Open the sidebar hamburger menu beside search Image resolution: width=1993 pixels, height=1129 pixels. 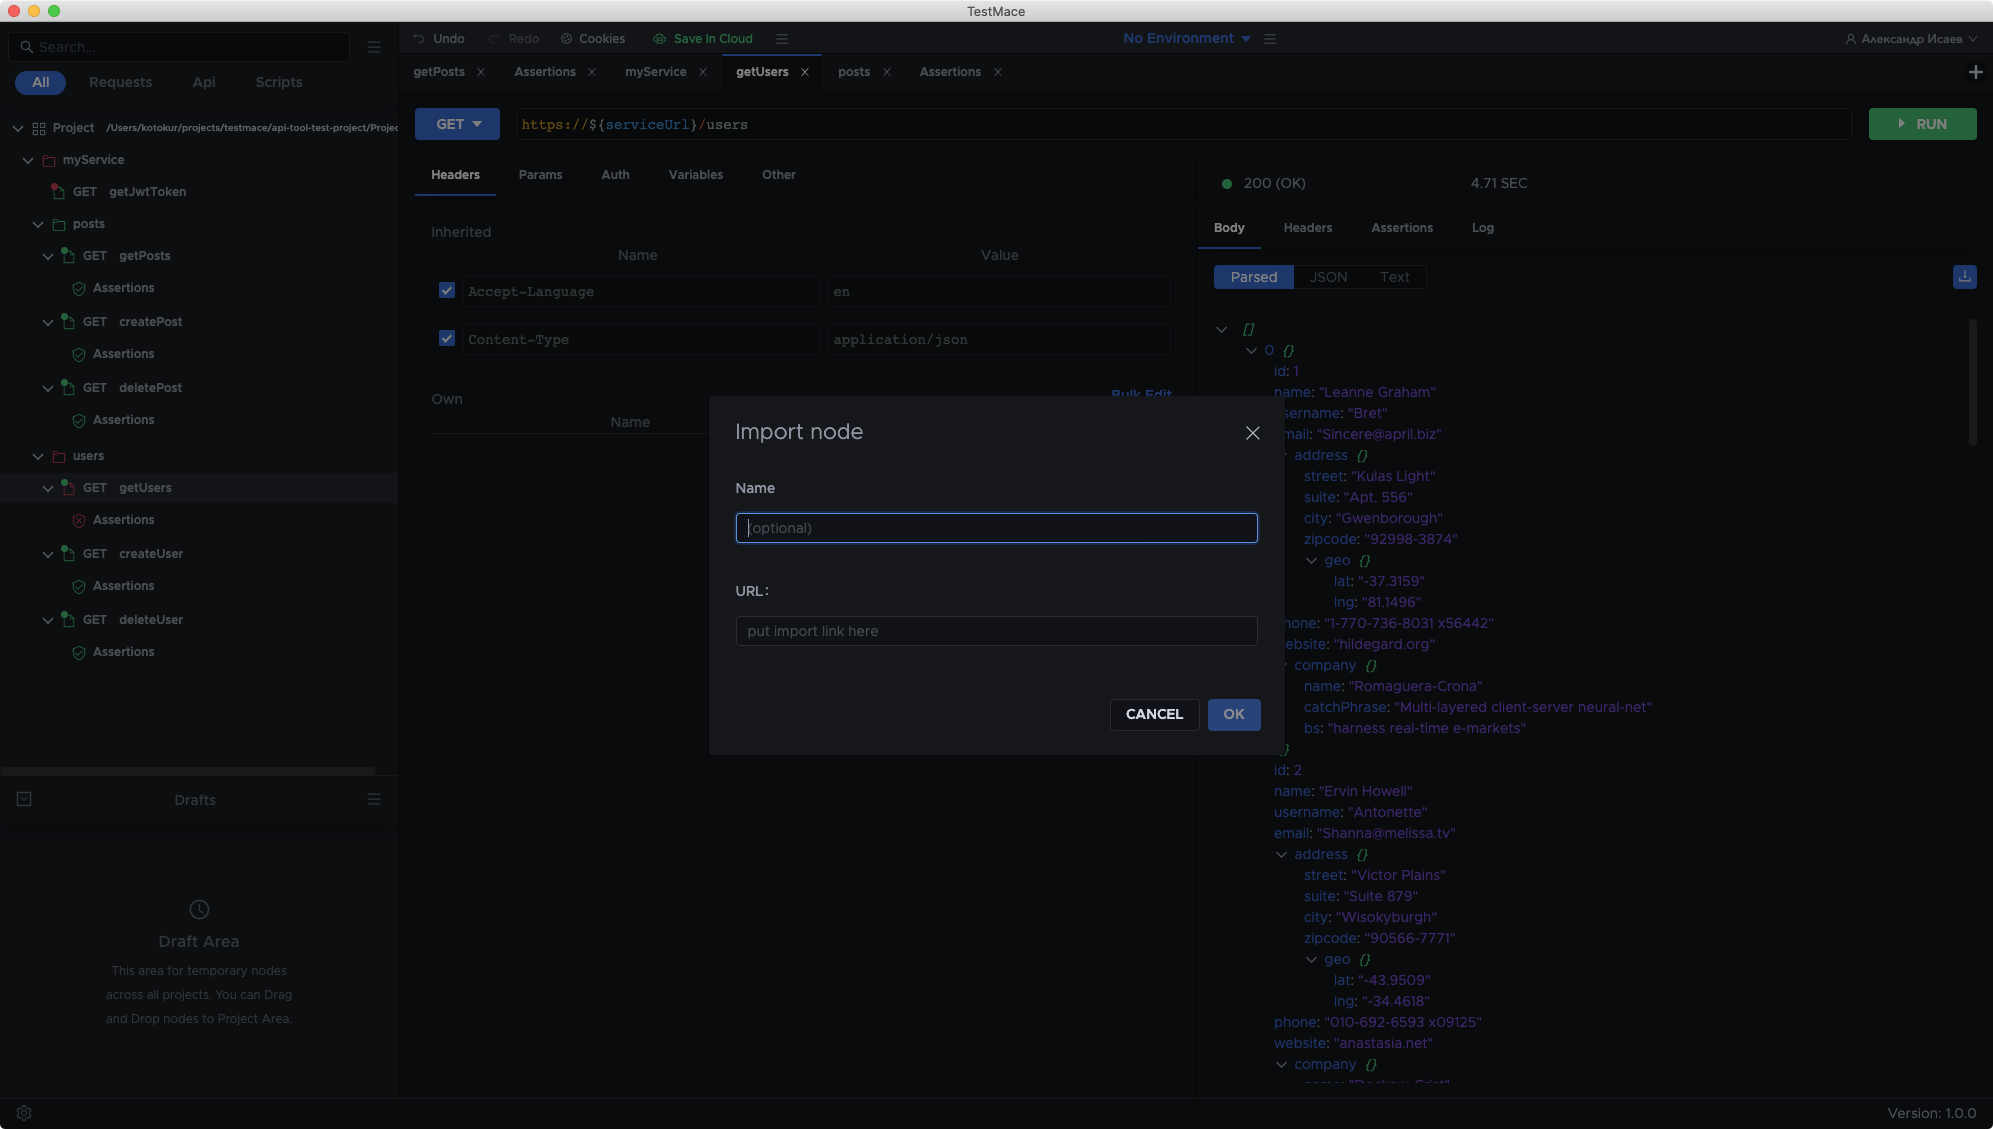[374, 47]
